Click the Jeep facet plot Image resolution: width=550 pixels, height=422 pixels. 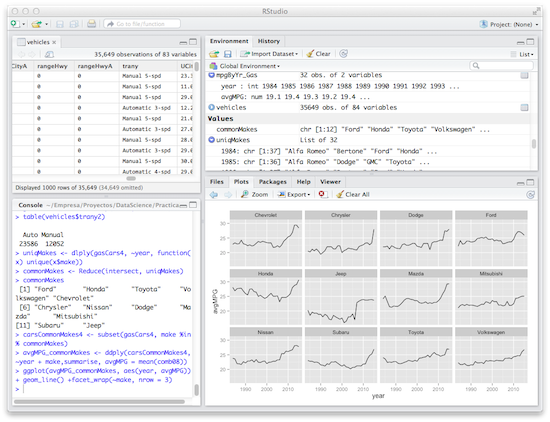pyautogui.click(x=341, y=297)
